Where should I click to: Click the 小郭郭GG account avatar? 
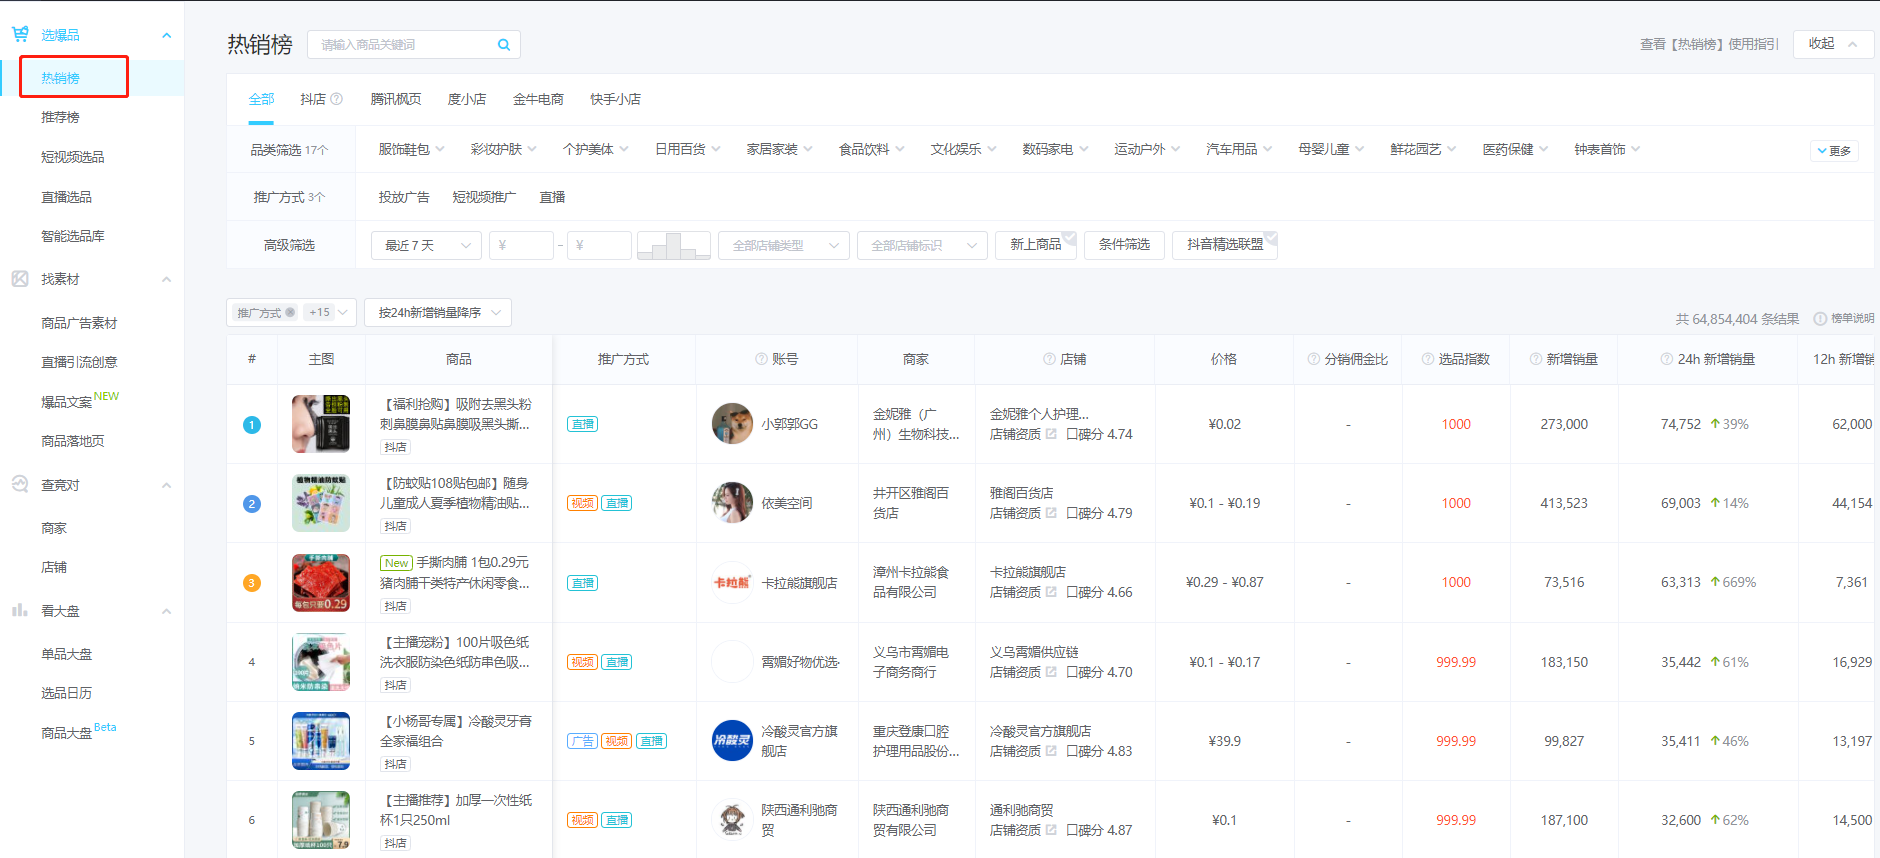coord(732,424)
